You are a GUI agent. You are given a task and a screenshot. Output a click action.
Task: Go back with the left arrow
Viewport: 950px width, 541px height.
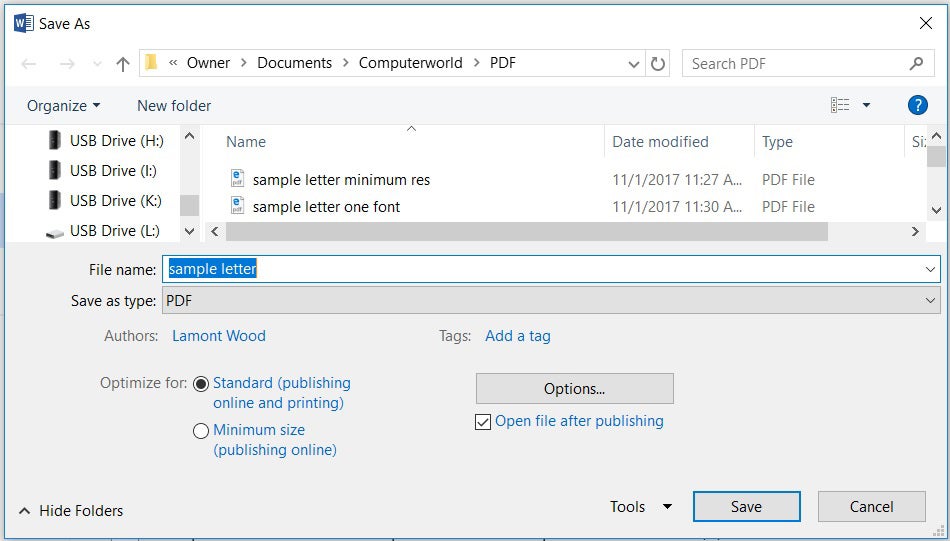(x=28, y=64)
